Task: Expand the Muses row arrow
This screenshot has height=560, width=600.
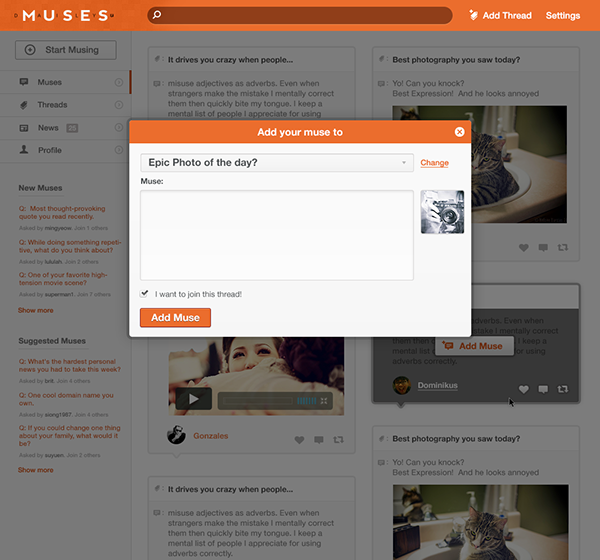Action: [119, 82]
